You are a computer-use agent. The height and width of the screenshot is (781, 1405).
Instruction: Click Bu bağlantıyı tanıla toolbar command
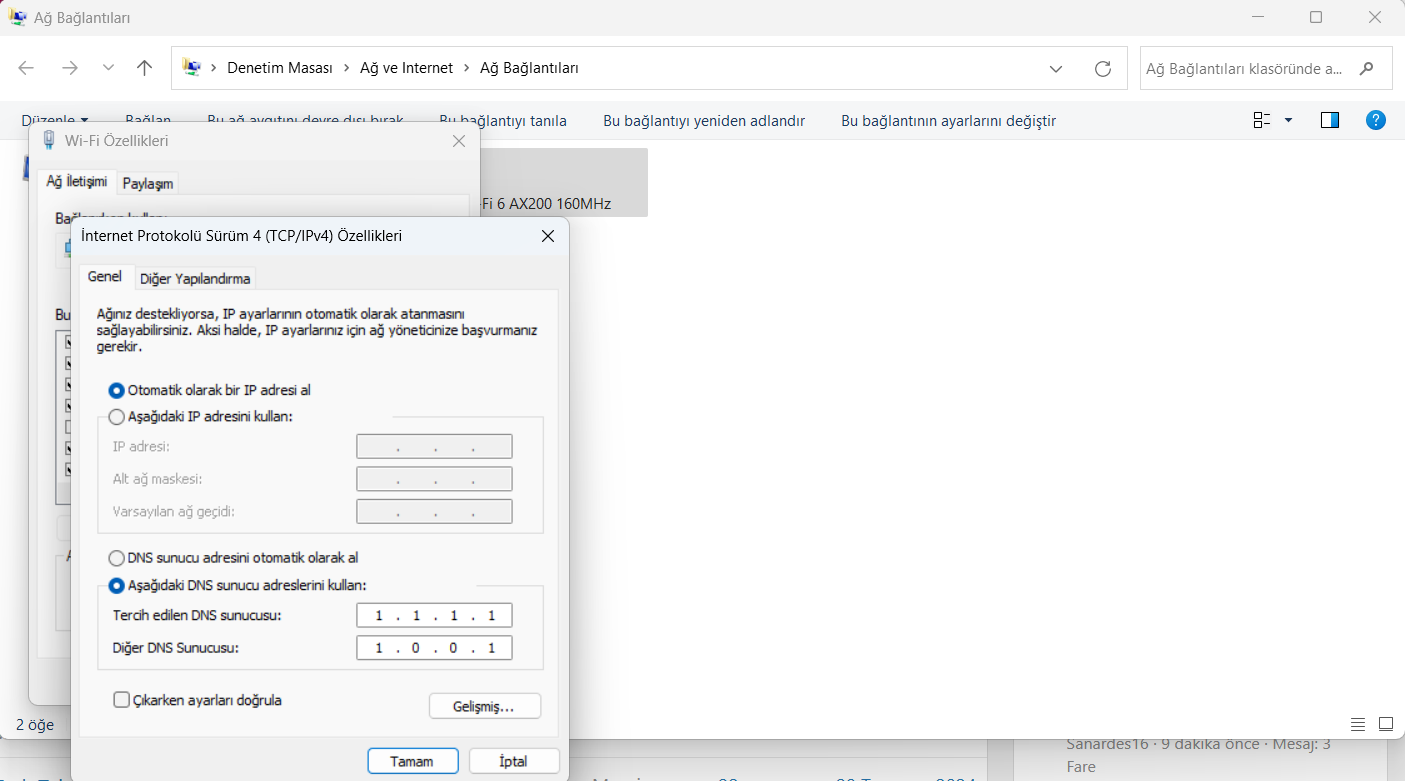(503, 121)
